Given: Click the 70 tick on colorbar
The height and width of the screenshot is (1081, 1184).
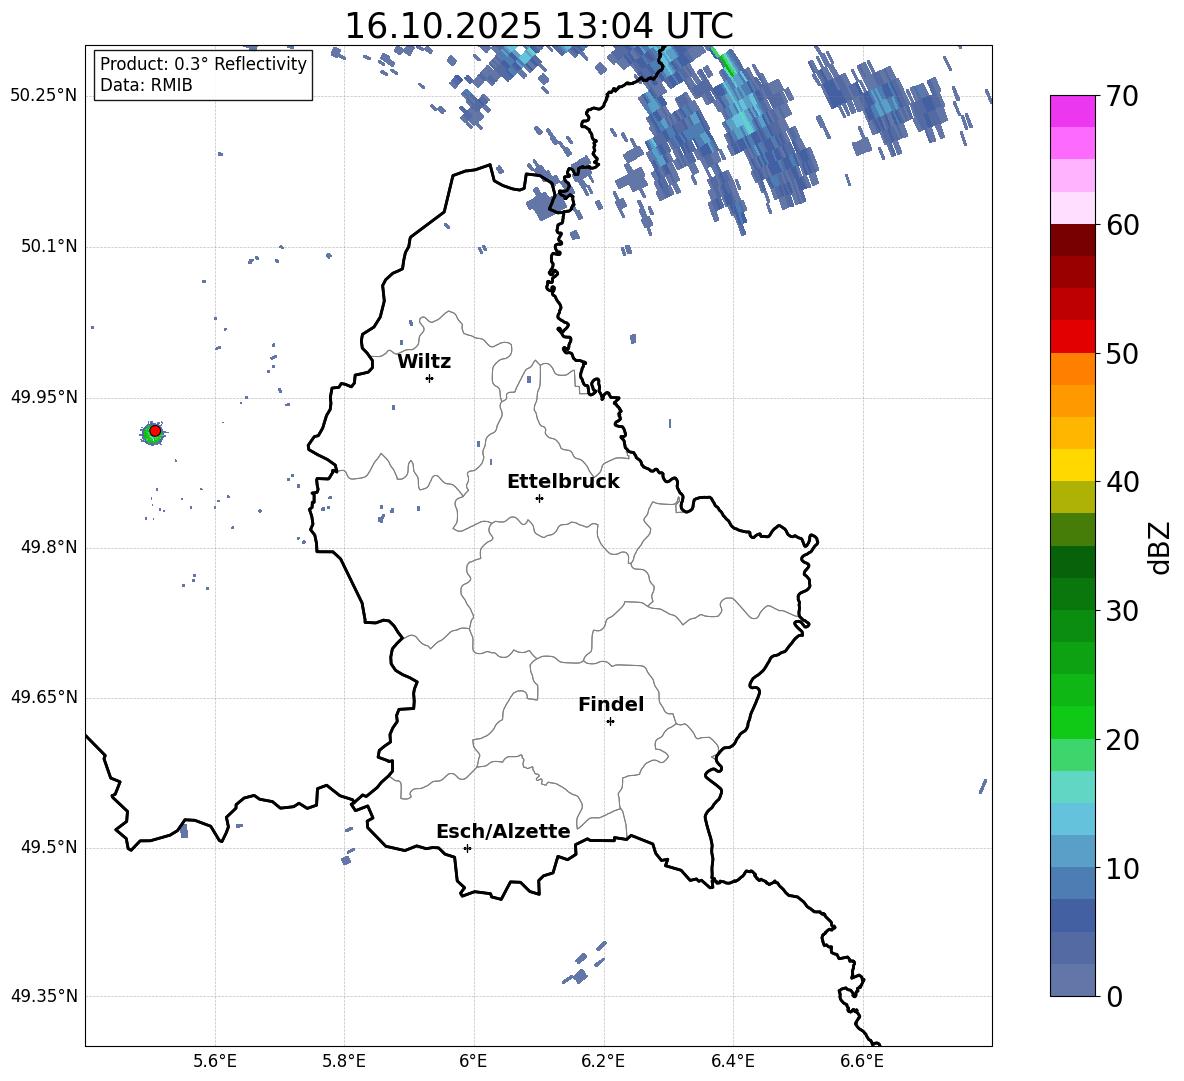Looking at the screenshot, I should 1122,96.
